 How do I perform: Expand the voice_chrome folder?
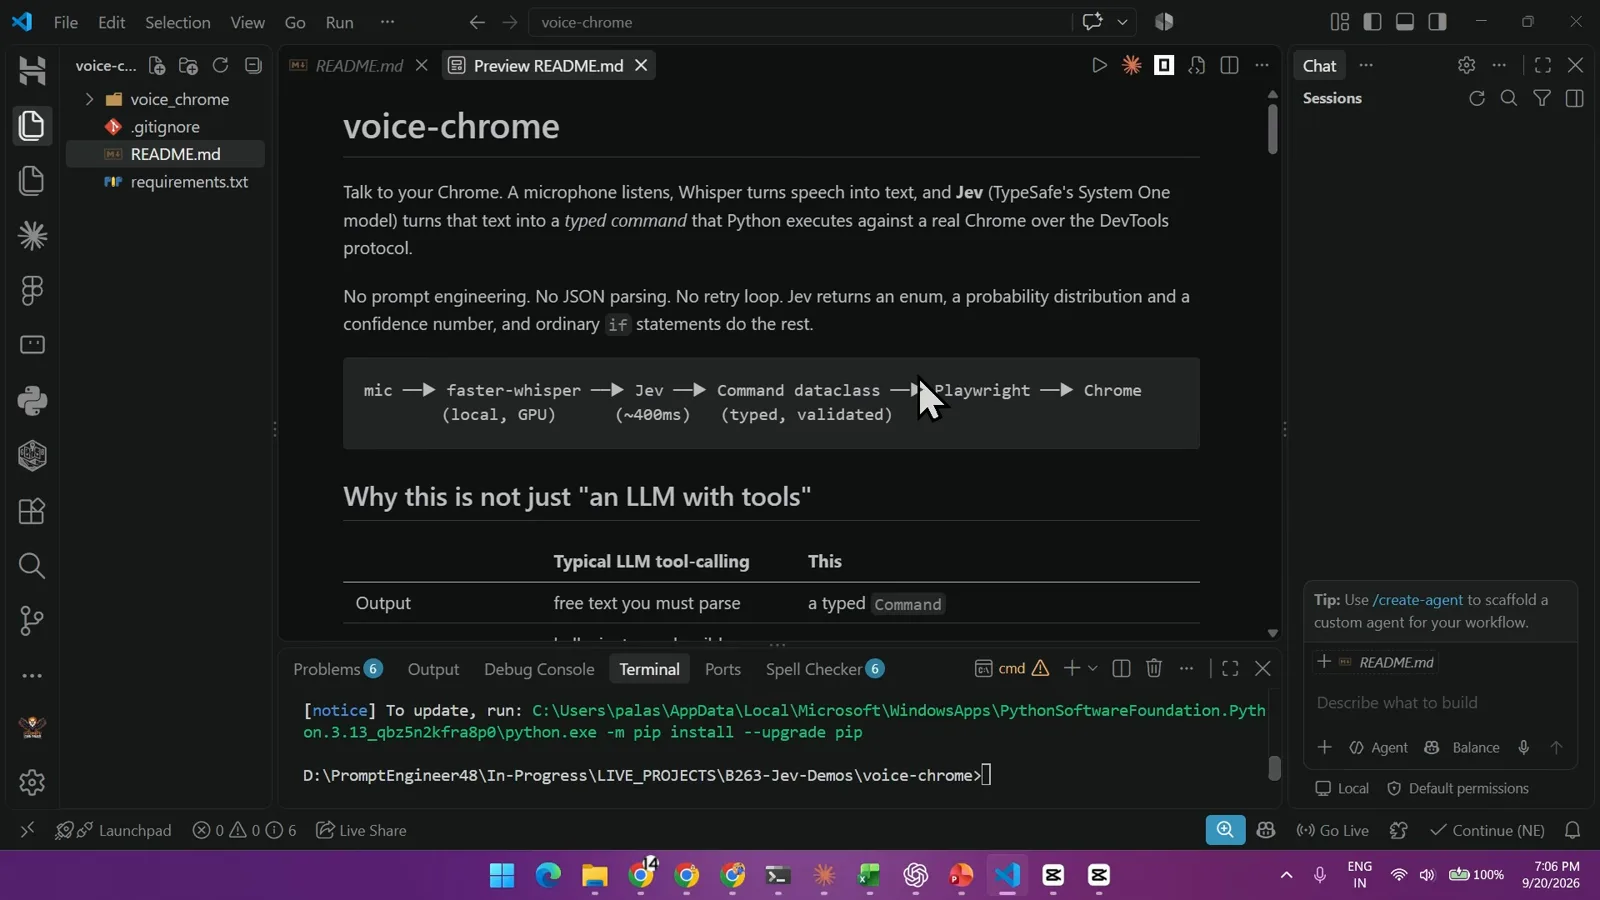[165, 99]
